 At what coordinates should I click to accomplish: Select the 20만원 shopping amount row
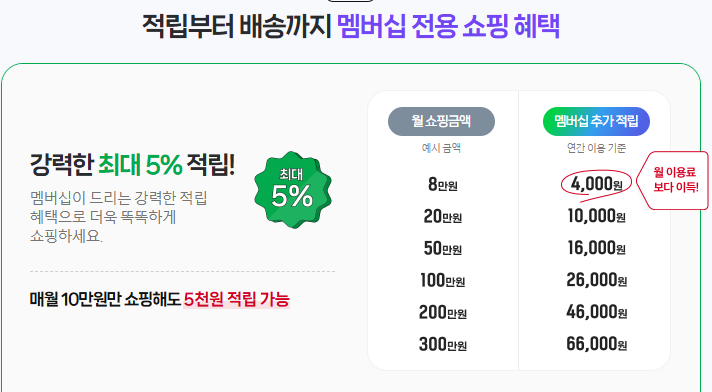tap(443, 217)
